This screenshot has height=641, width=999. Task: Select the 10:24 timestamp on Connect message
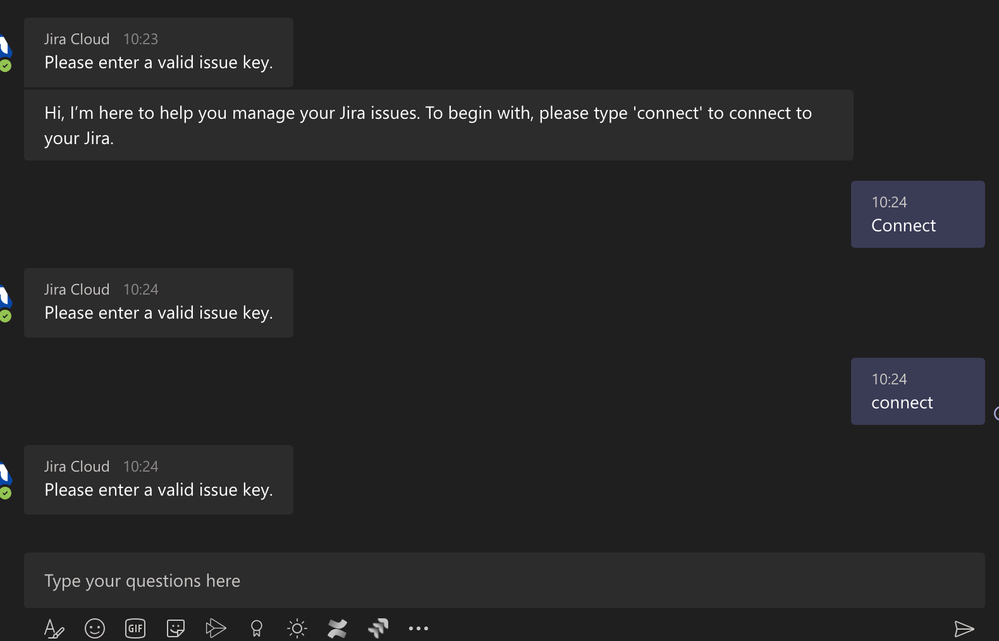tap(890, 202)
